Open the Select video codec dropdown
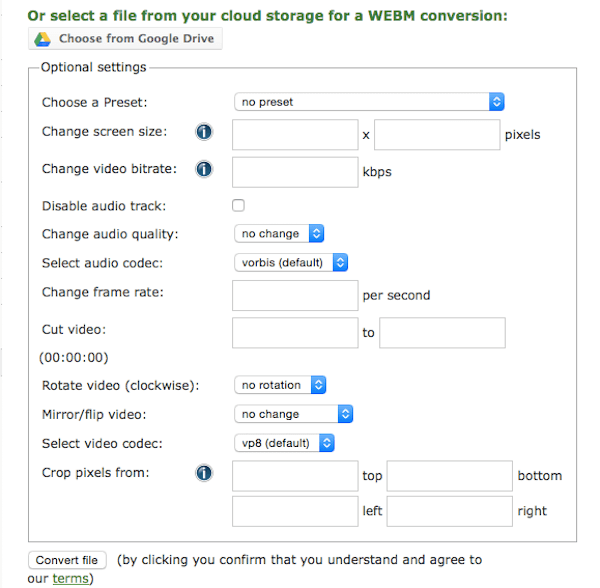 [x=283, y=442]
